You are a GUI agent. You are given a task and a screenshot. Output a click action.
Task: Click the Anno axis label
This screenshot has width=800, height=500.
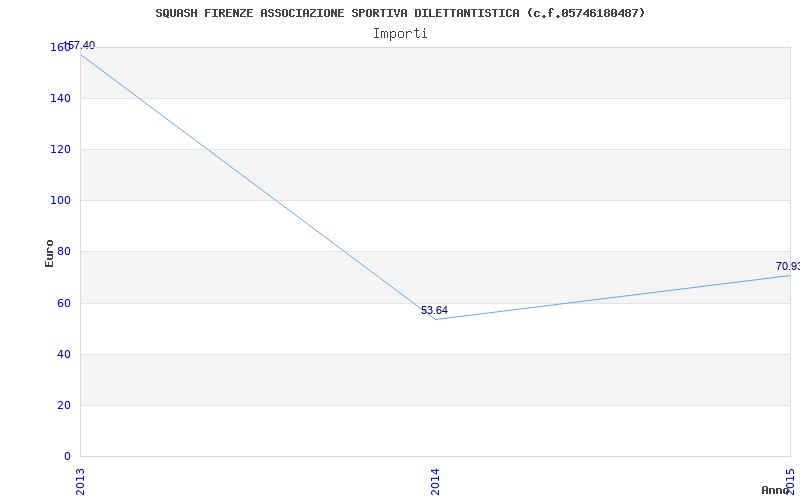pos(775,490)
